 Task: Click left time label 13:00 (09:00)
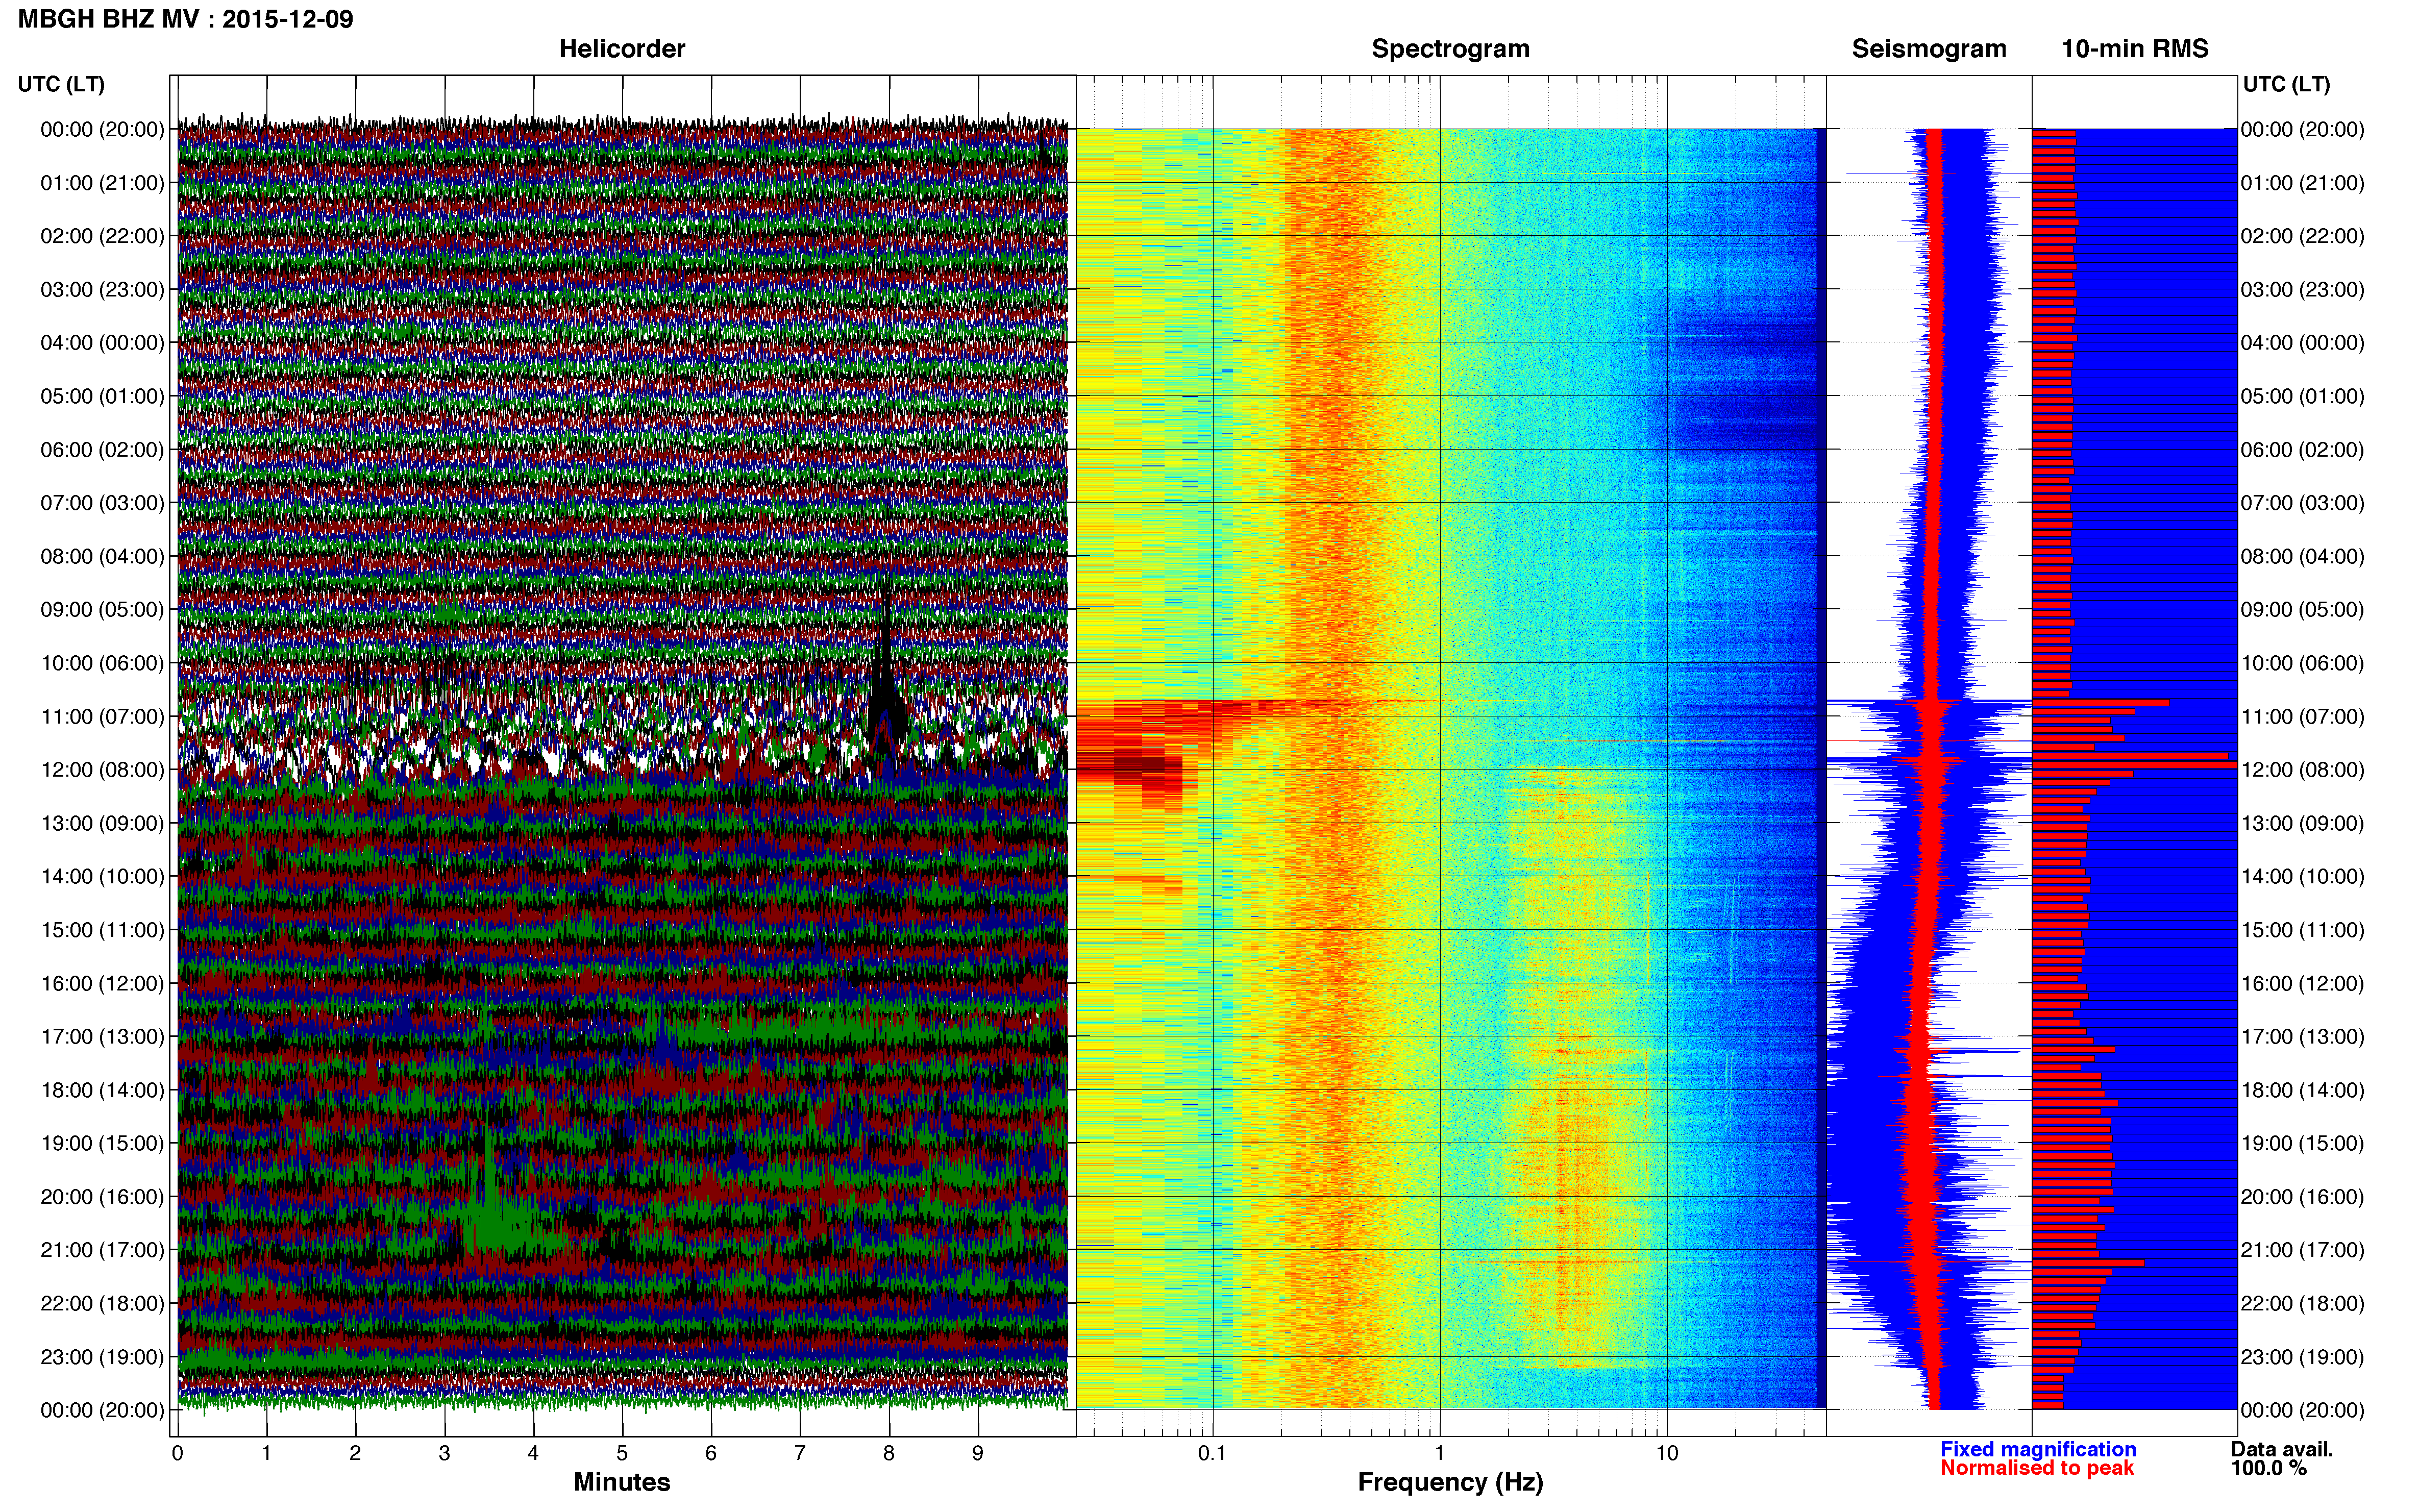tap(102, 823)
